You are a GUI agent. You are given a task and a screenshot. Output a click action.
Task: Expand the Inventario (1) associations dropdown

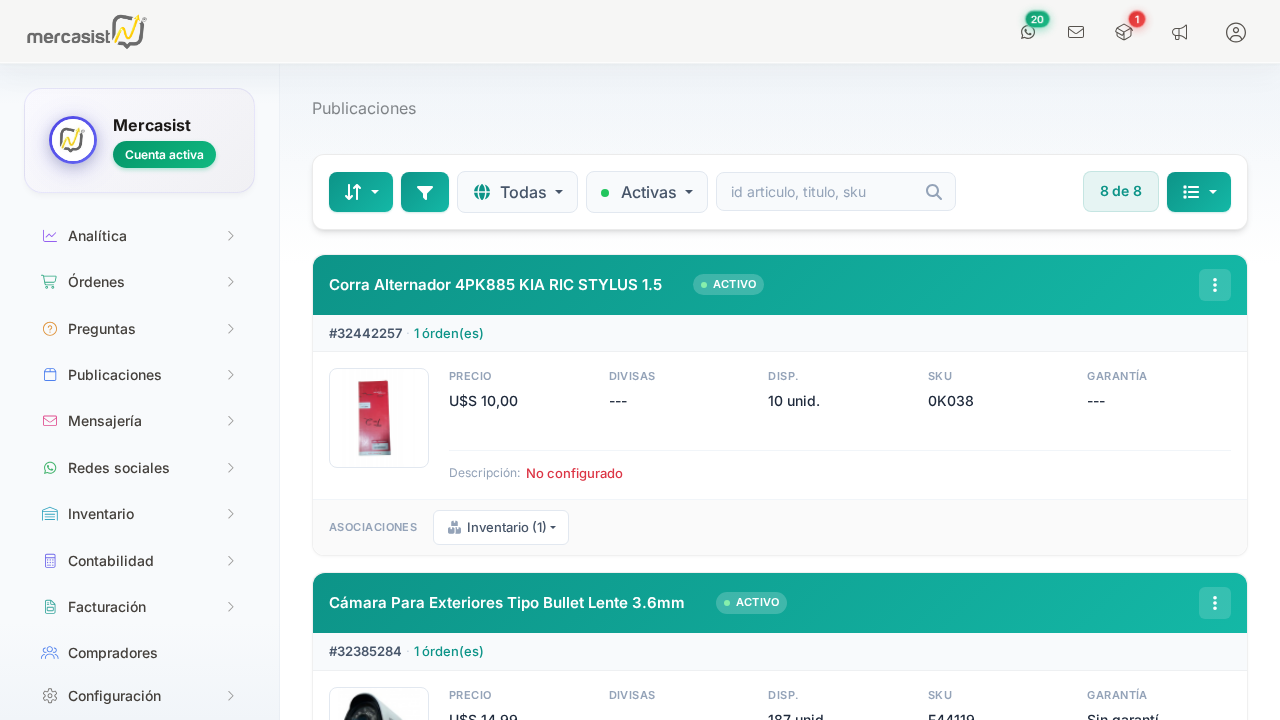[x=501, y=527]
